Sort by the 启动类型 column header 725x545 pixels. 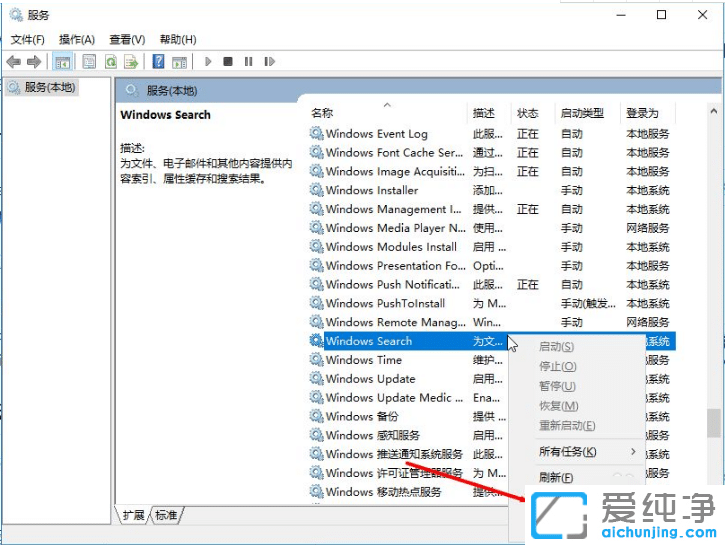tap(582, 113)
